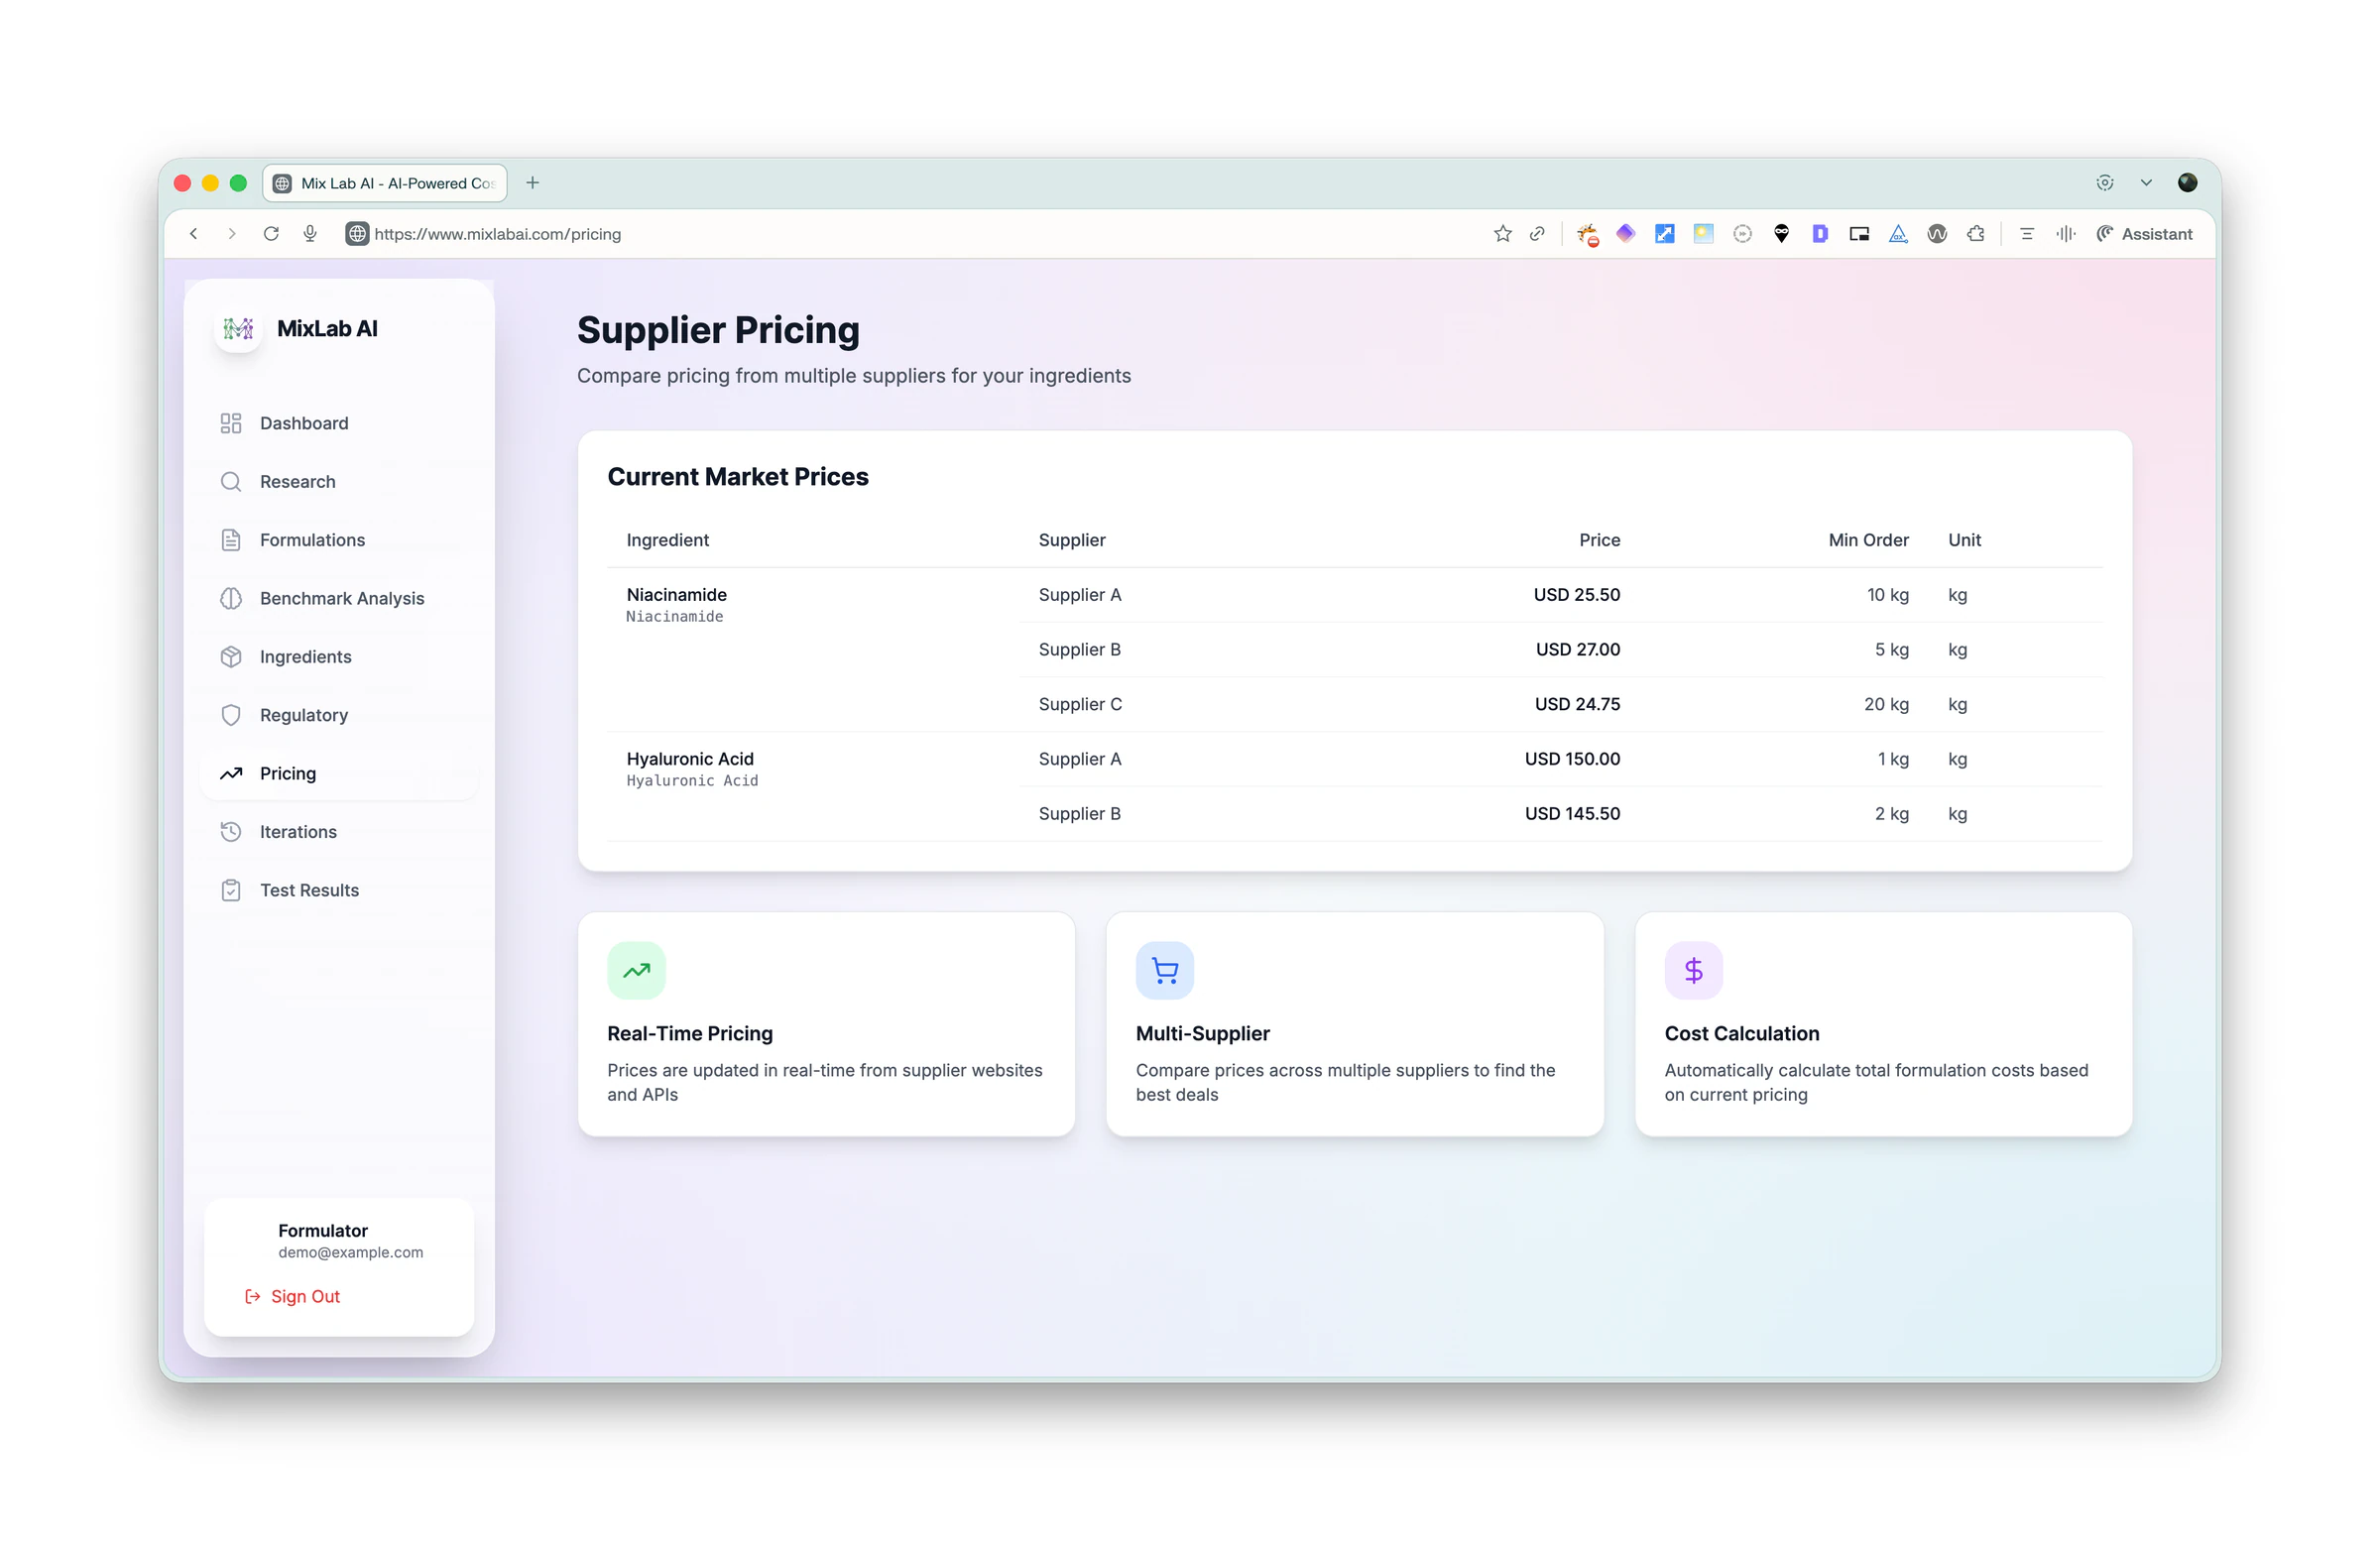Image resolution: width=2380 pixels, height=1541 pixels.
Task: Click the Price column header
Action: pos(1599,540)
